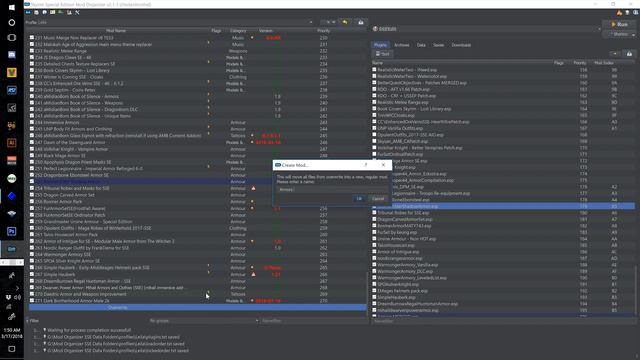Open Adobe Illustrator from the taskbar
This screenshot has width=640, height=360.
pyautogui.click(x=11, y=143)
